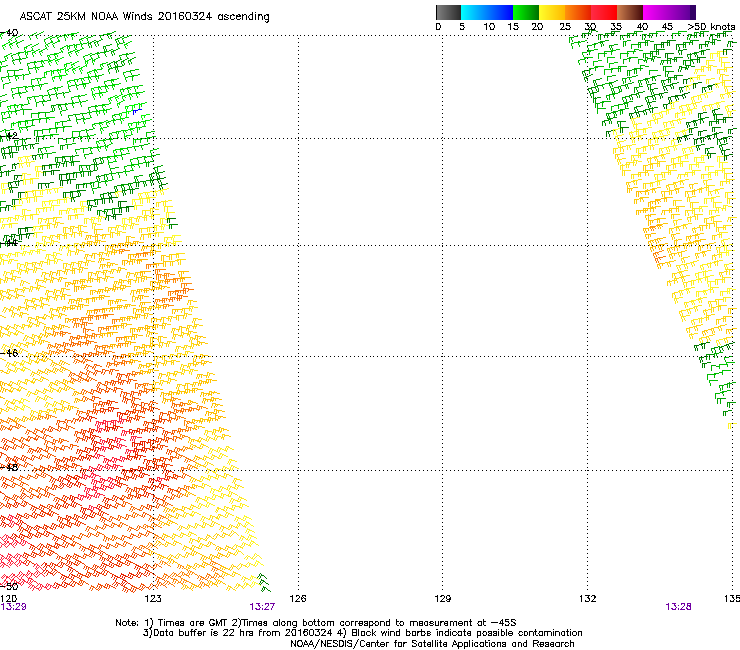Click the red 30-35 knots legend segment
This screenshot has width=740, height=650.
(604, 12)
